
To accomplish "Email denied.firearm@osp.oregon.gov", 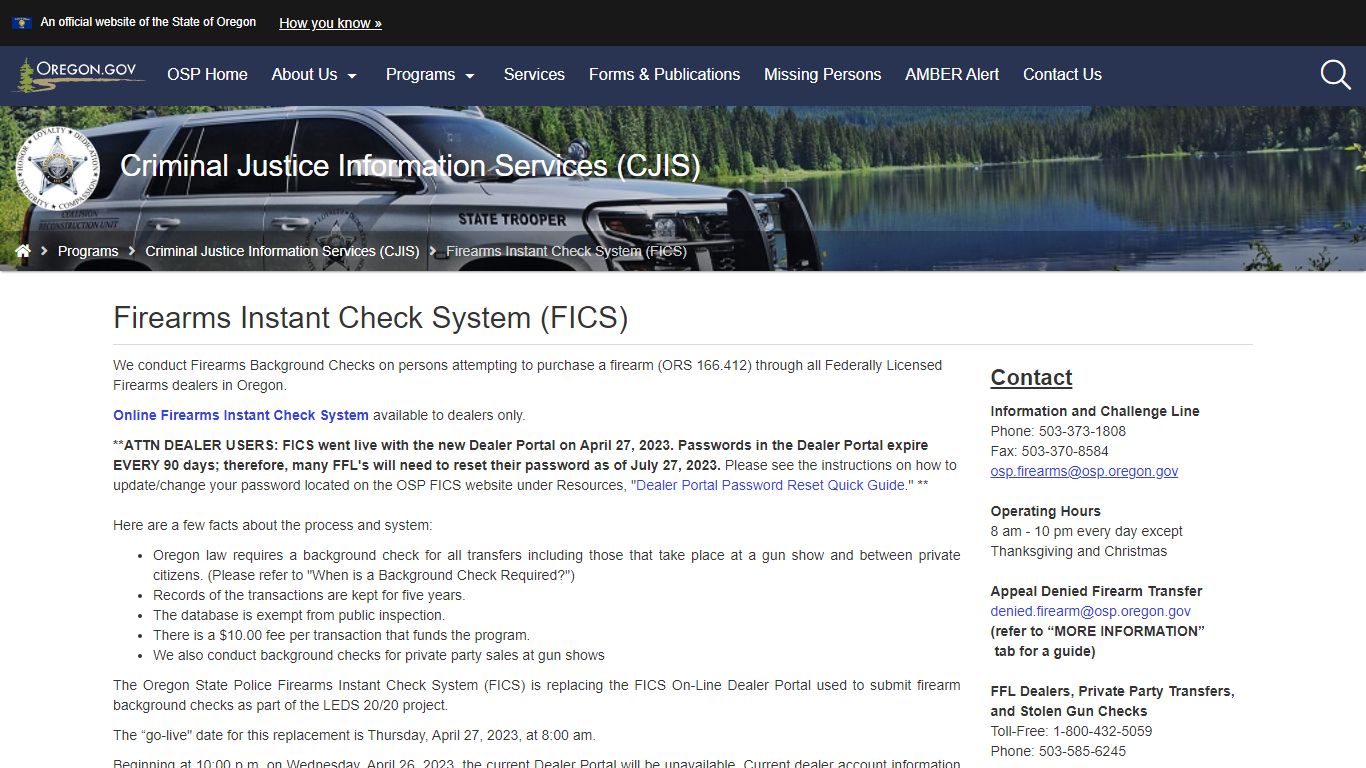I will click(x=1091, y=611).
